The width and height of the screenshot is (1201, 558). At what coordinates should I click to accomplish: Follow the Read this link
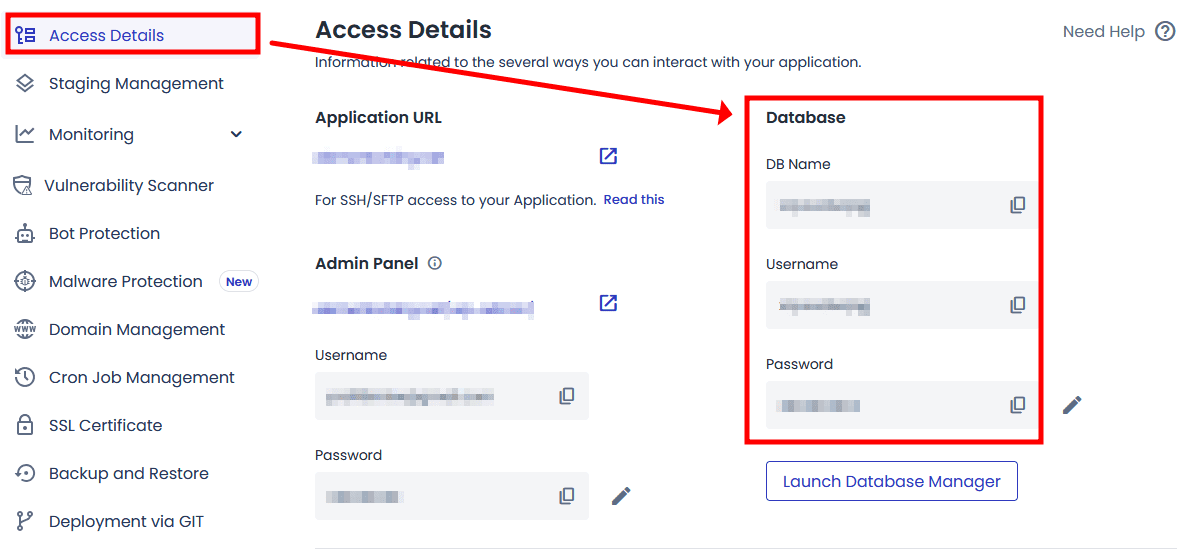[x=634, y=200]
